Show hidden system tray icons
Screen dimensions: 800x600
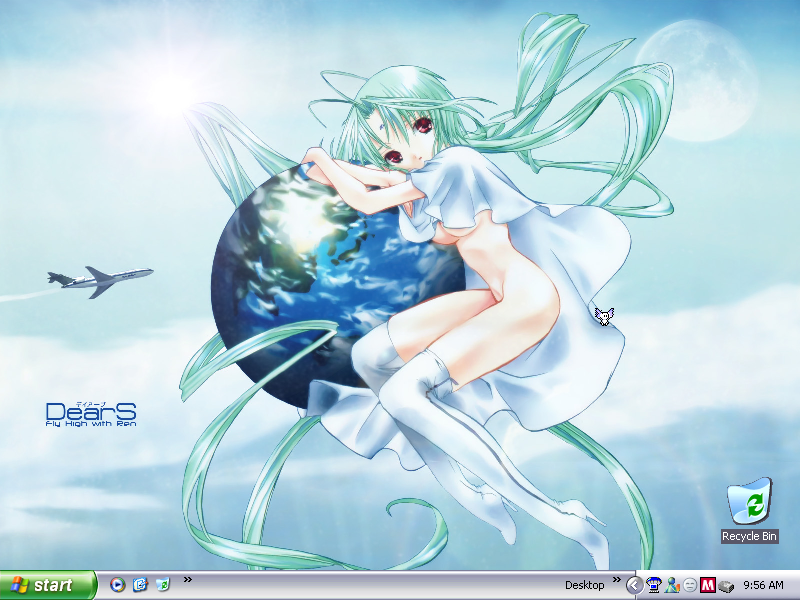[x=634, y=585]
